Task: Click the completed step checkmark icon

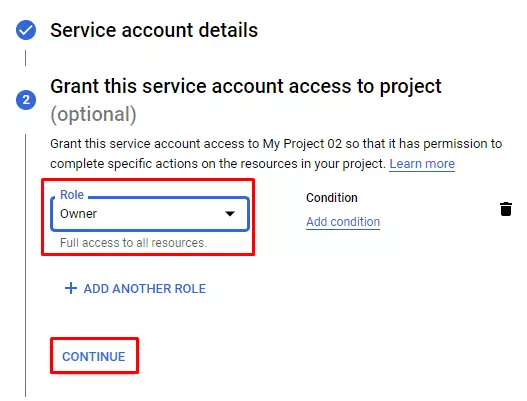Action: [x=26, y=30]
